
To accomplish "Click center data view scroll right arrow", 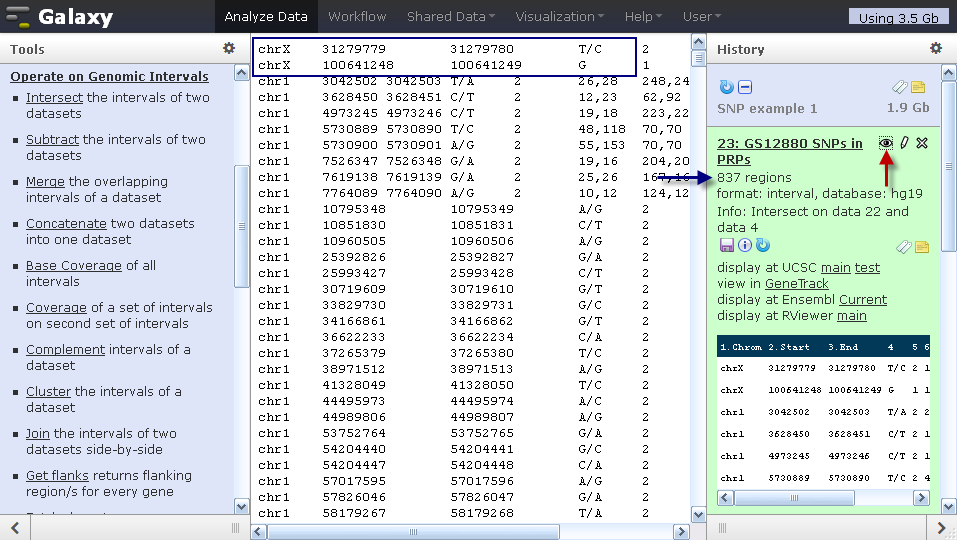I will [681, 531].
